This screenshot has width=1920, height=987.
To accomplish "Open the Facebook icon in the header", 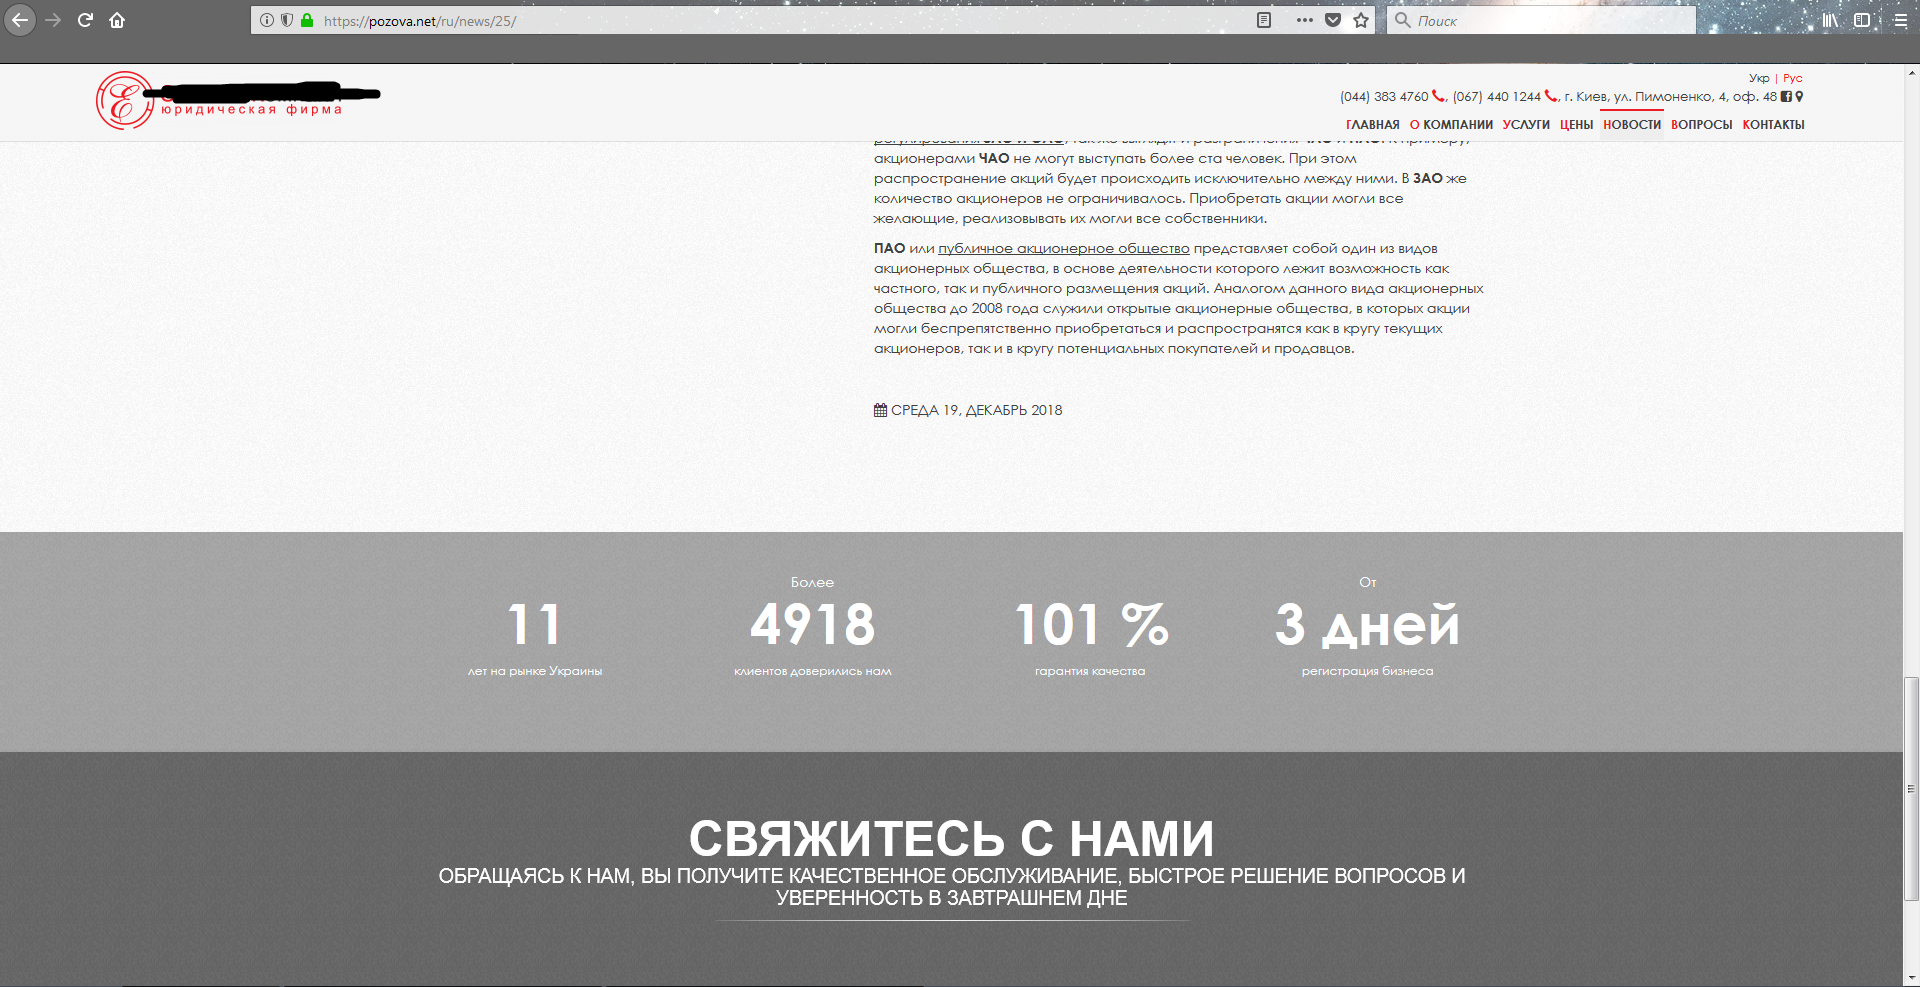I will pos(1786,97).
